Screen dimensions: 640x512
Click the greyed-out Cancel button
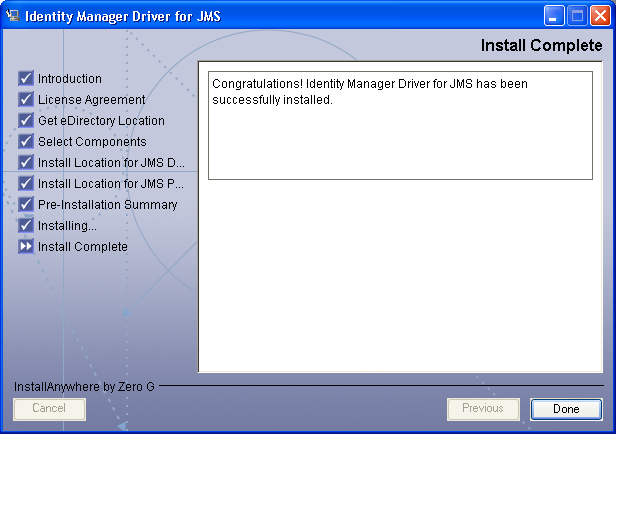point(49,409)
